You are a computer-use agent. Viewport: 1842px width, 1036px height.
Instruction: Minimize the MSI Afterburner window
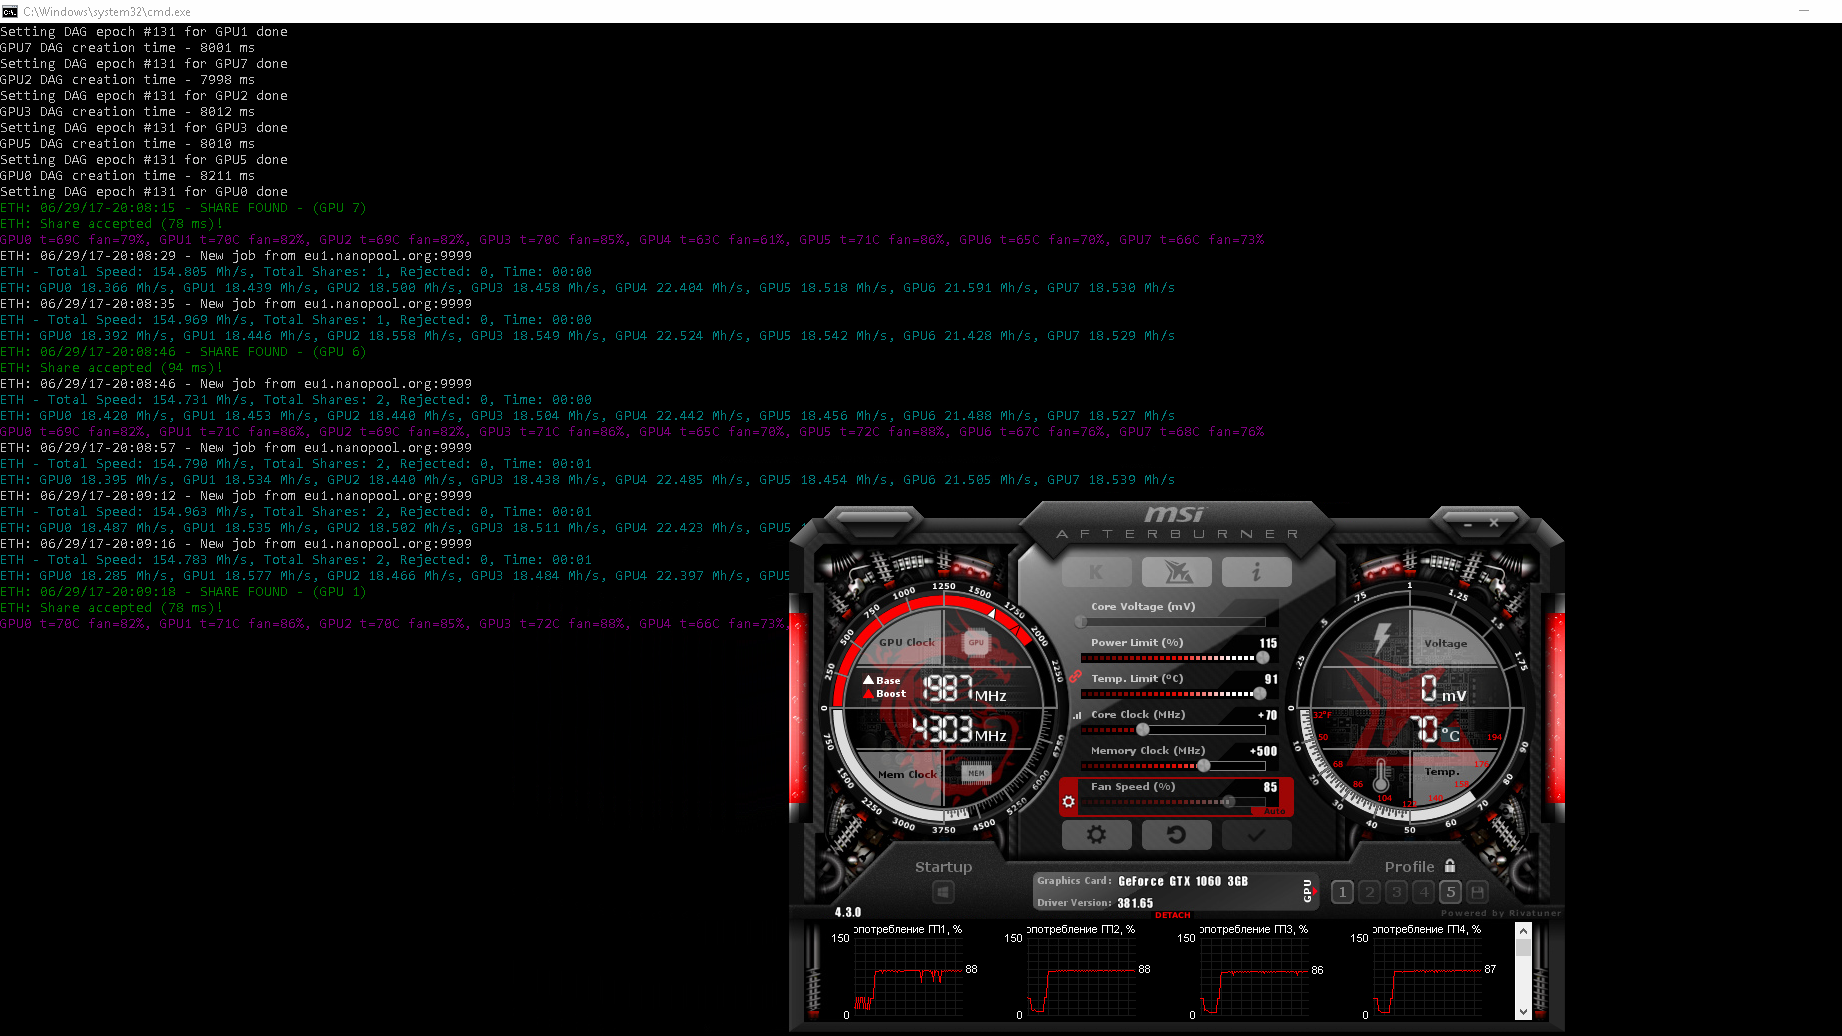pos(1468,523)
